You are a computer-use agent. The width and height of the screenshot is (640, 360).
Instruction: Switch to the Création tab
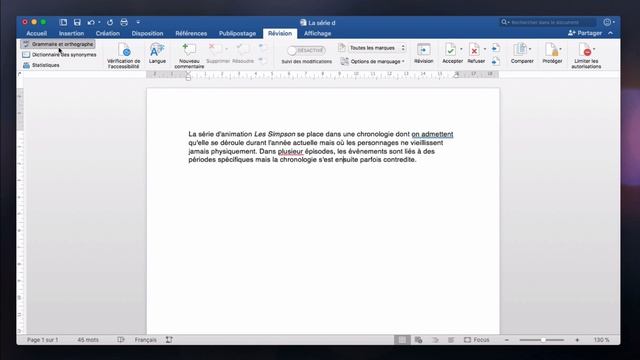pyautogui.click(x=108, y=33)
